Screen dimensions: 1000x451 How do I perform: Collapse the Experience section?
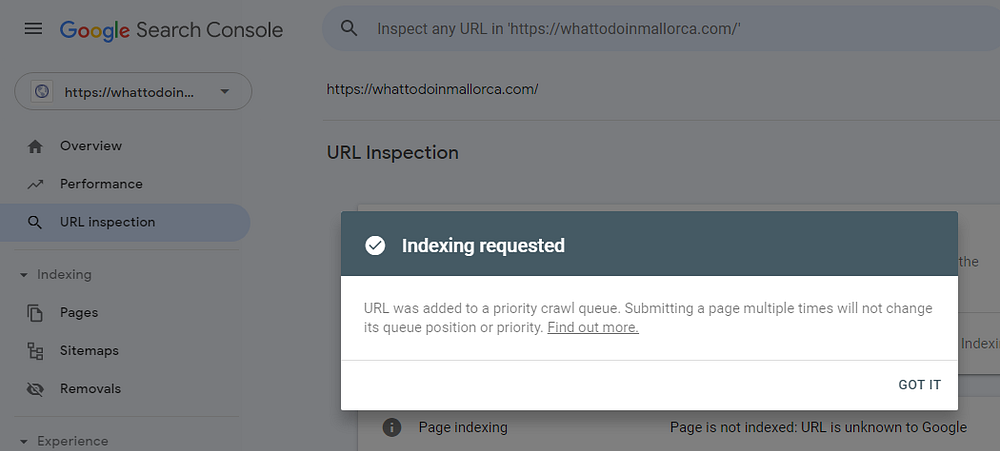coord(24,441)
